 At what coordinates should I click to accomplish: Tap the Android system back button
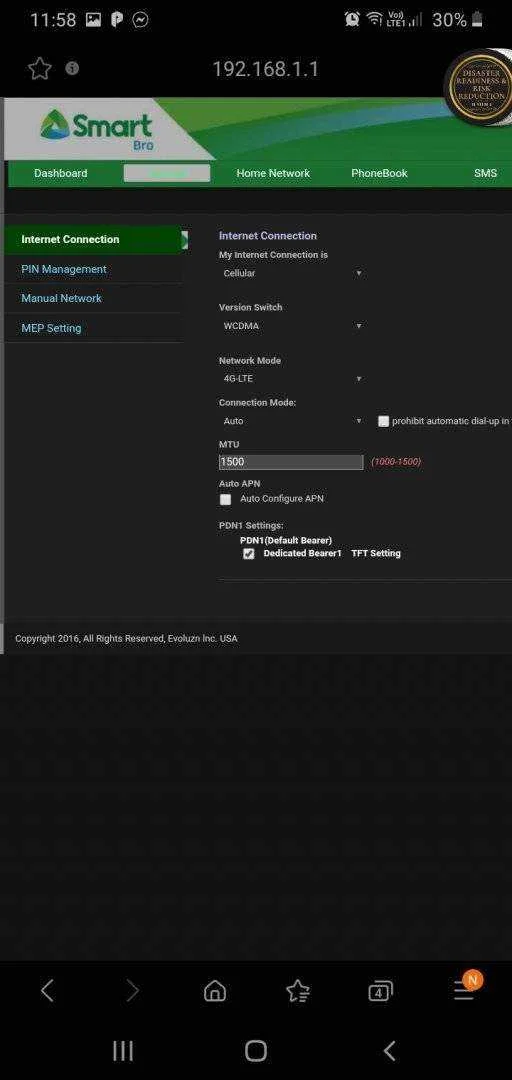tap(389, 1051)
